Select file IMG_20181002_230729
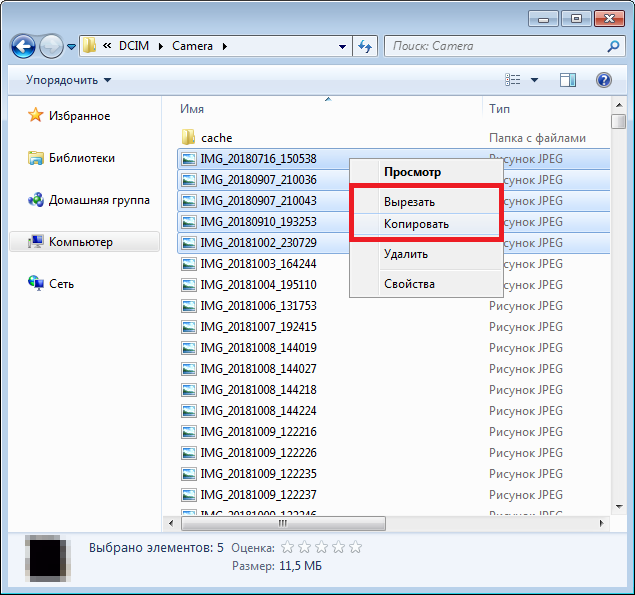Screen dimensions: 635x595 pyautogui.click(x=258, y=243)
